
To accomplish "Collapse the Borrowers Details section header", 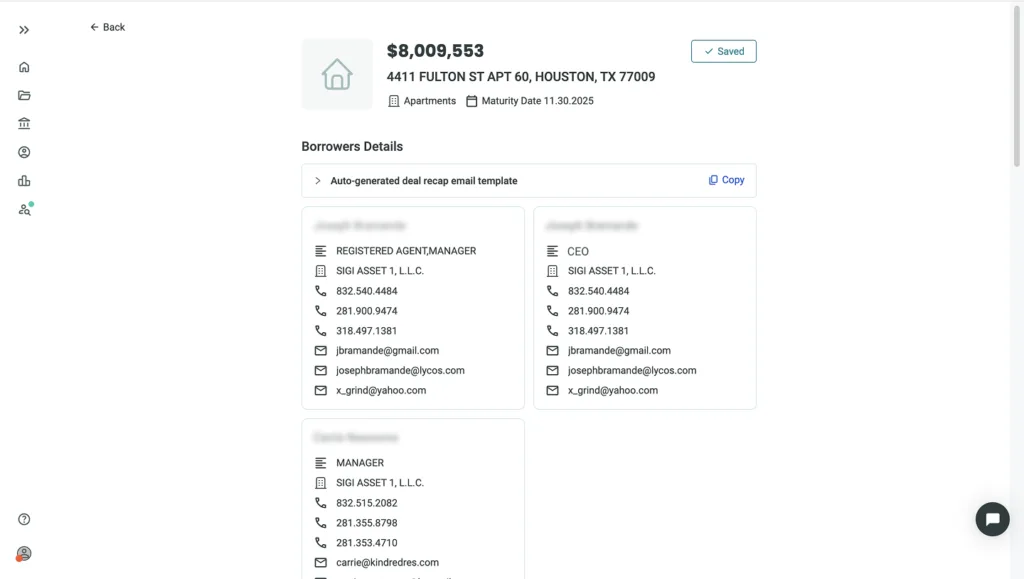I will click(352, 146).
